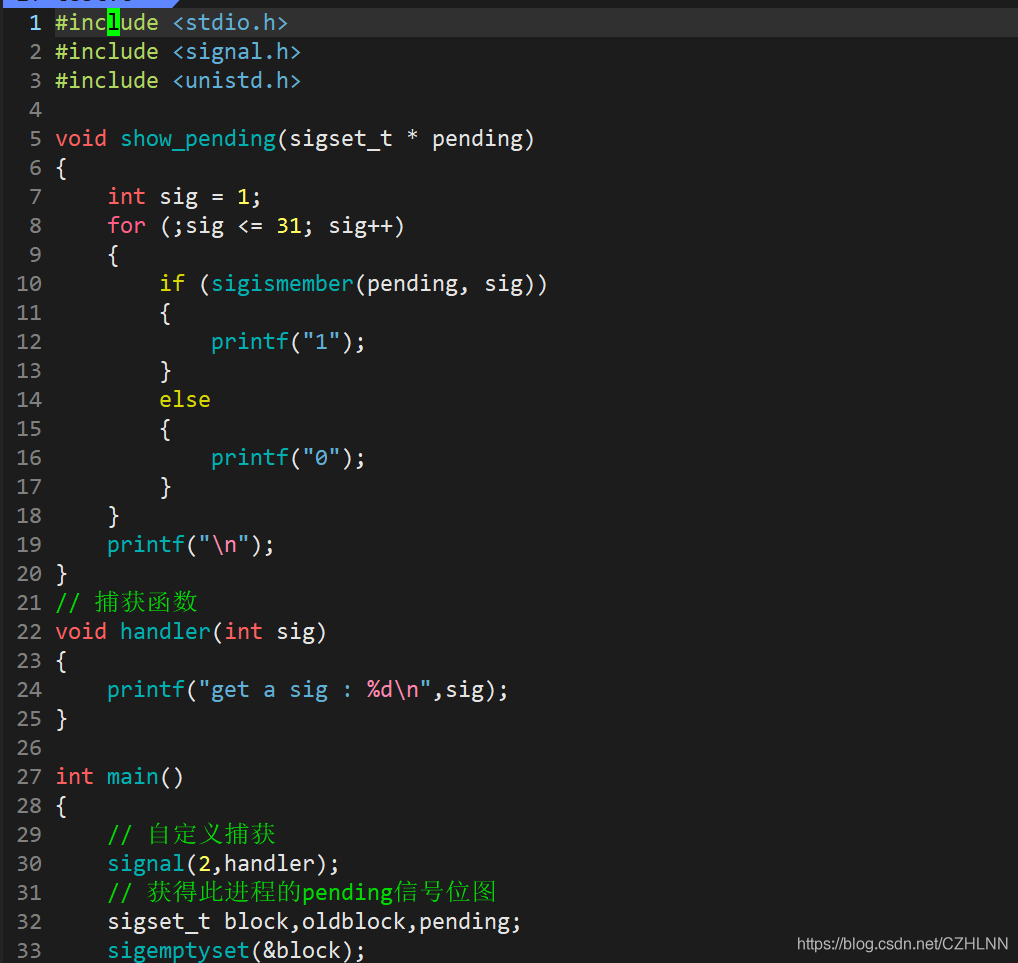Viewport: 1018px width, 963px height.
Task: Click the printf("0") statement
Action: coord(288,458)
